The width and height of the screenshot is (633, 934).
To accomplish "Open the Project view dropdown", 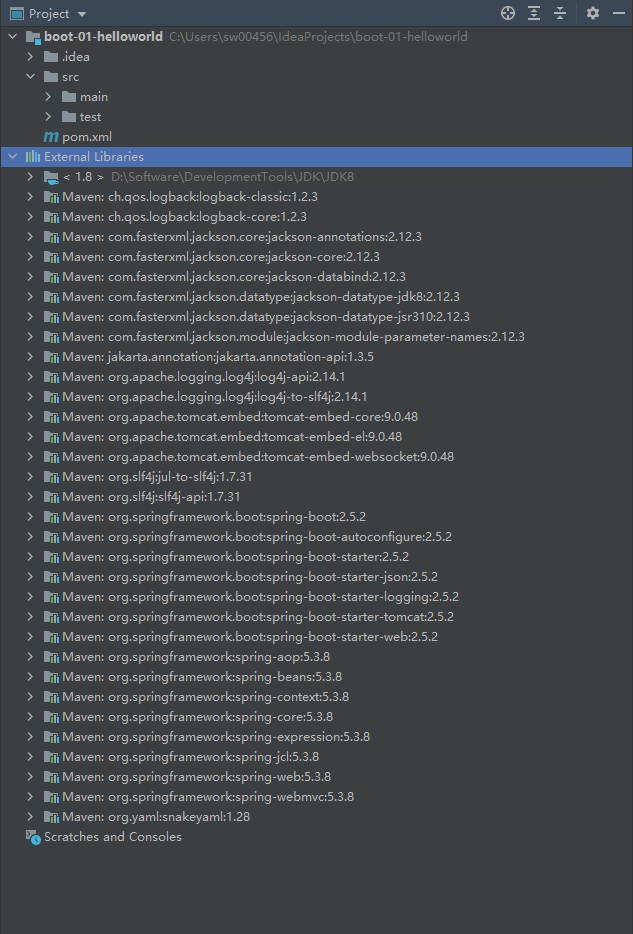I will click(x=82, y=14).
